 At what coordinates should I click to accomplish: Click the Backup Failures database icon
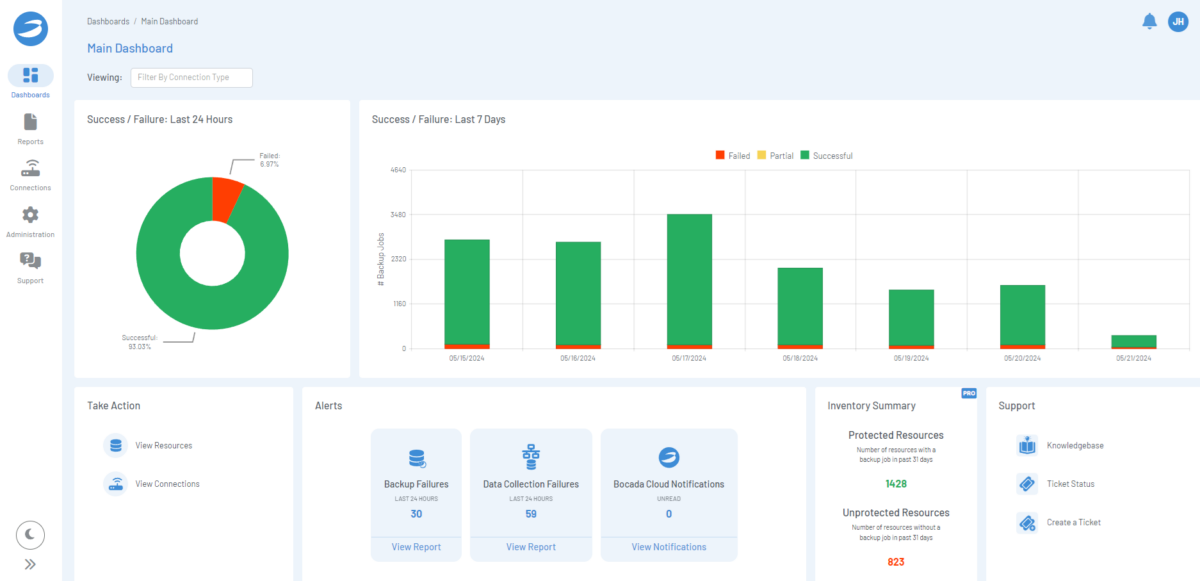pyautogui.click(x=416, y=458)
